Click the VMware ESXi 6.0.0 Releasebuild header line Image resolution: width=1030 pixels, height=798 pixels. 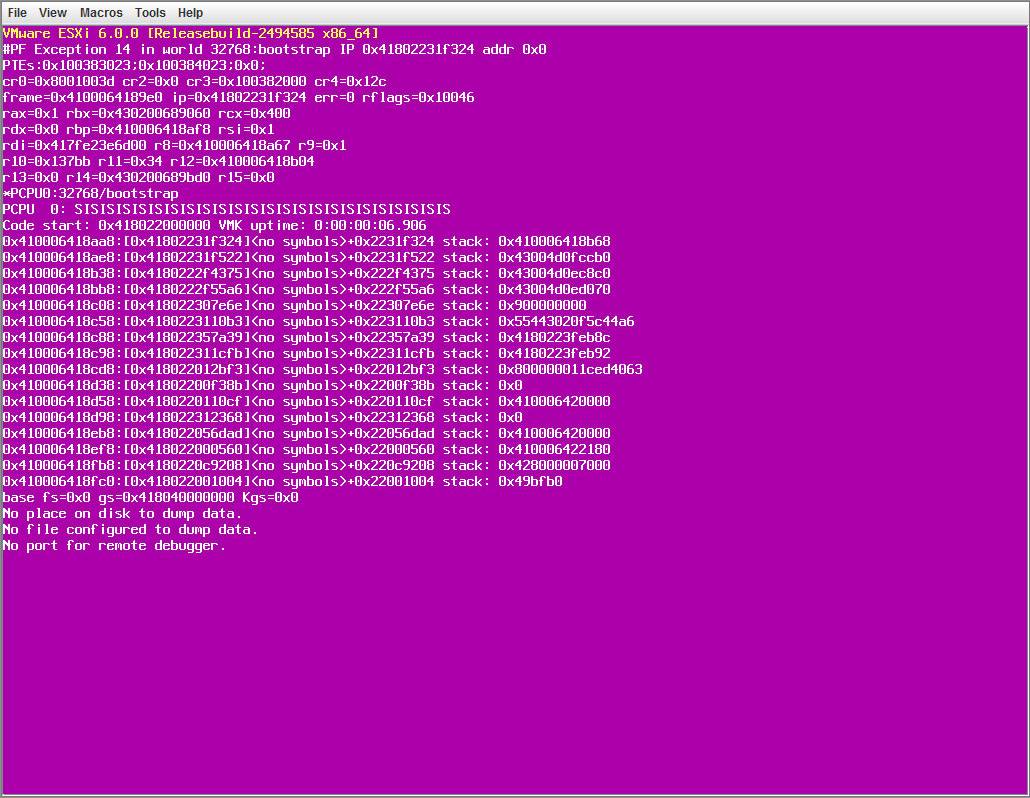pyautogui.click(x=190, y=33)
